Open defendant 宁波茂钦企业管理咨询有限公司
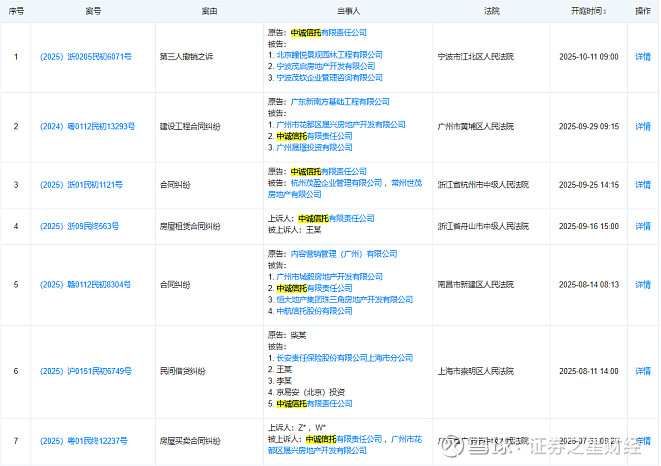This screenshot has width=661, height=466. pos(329,78)
